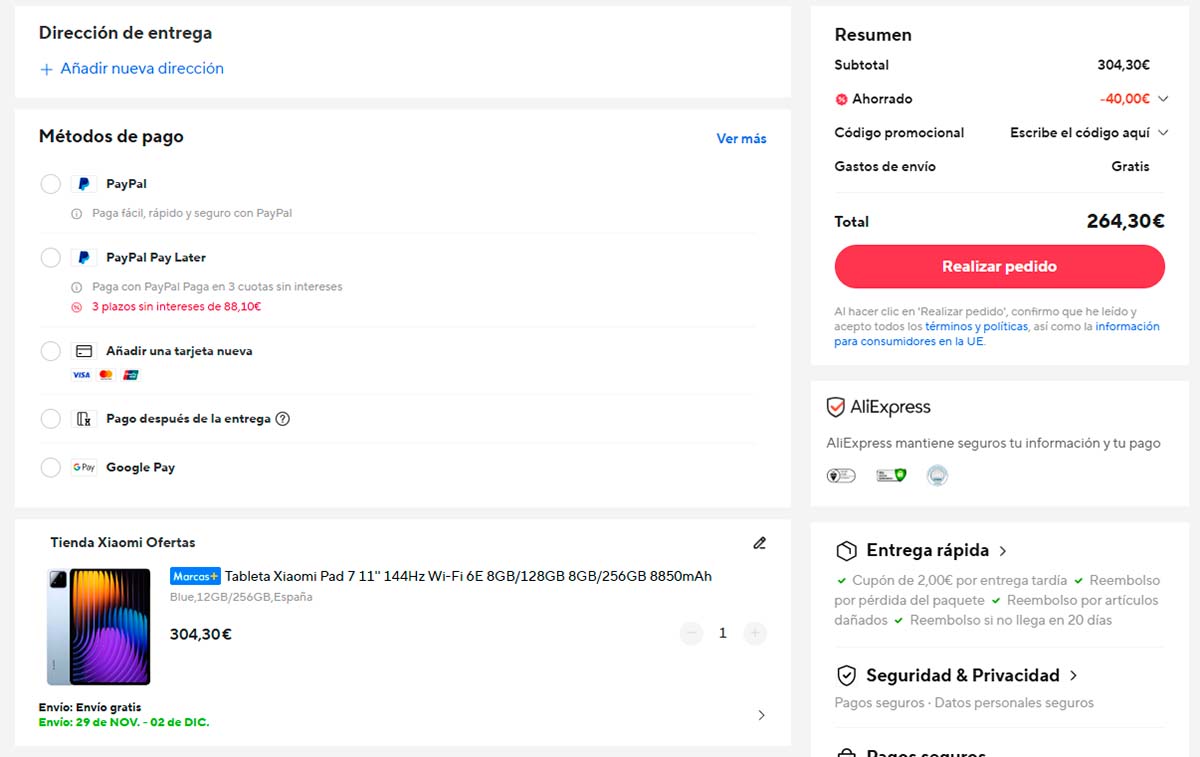Select Google Pay as payment method
Image resolution: width=1200 pixels, height=757 pixels.
pyautogui.click(x=50, y=467)
